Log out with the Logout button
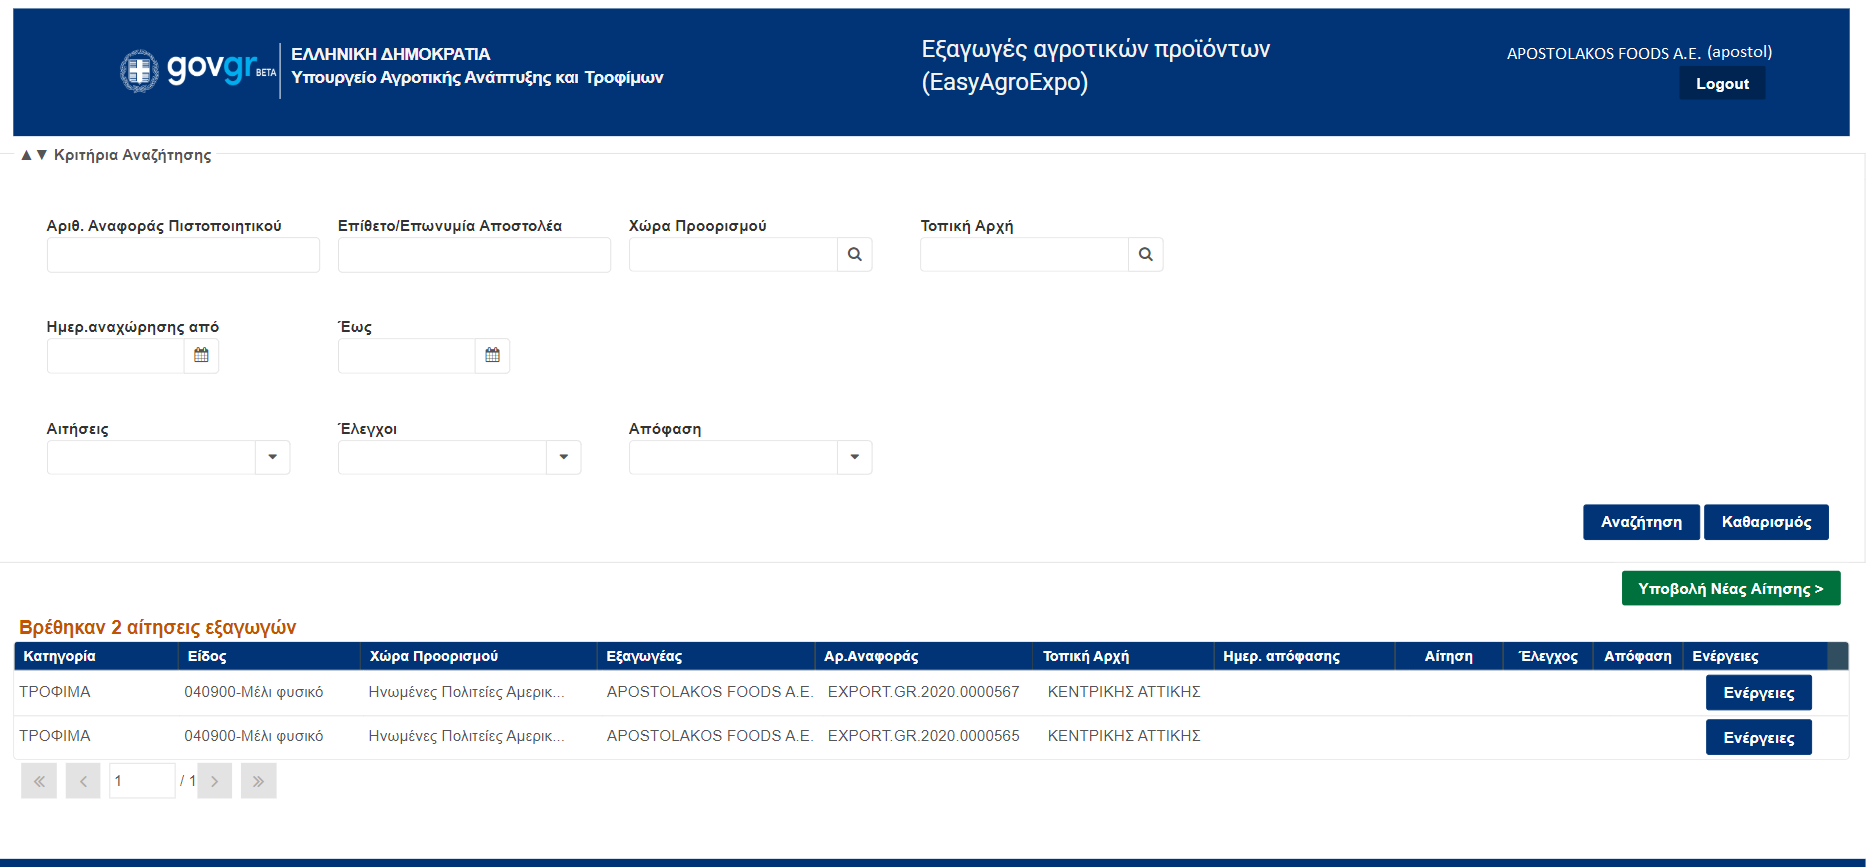This screenshot has height=867, width=1867. [1722, 84]
